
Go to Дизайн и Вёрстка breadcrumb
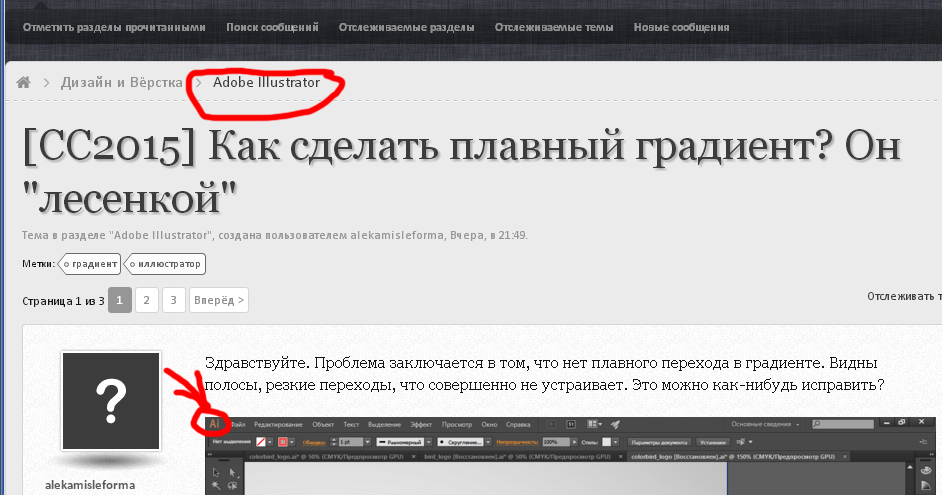(121, 82)
